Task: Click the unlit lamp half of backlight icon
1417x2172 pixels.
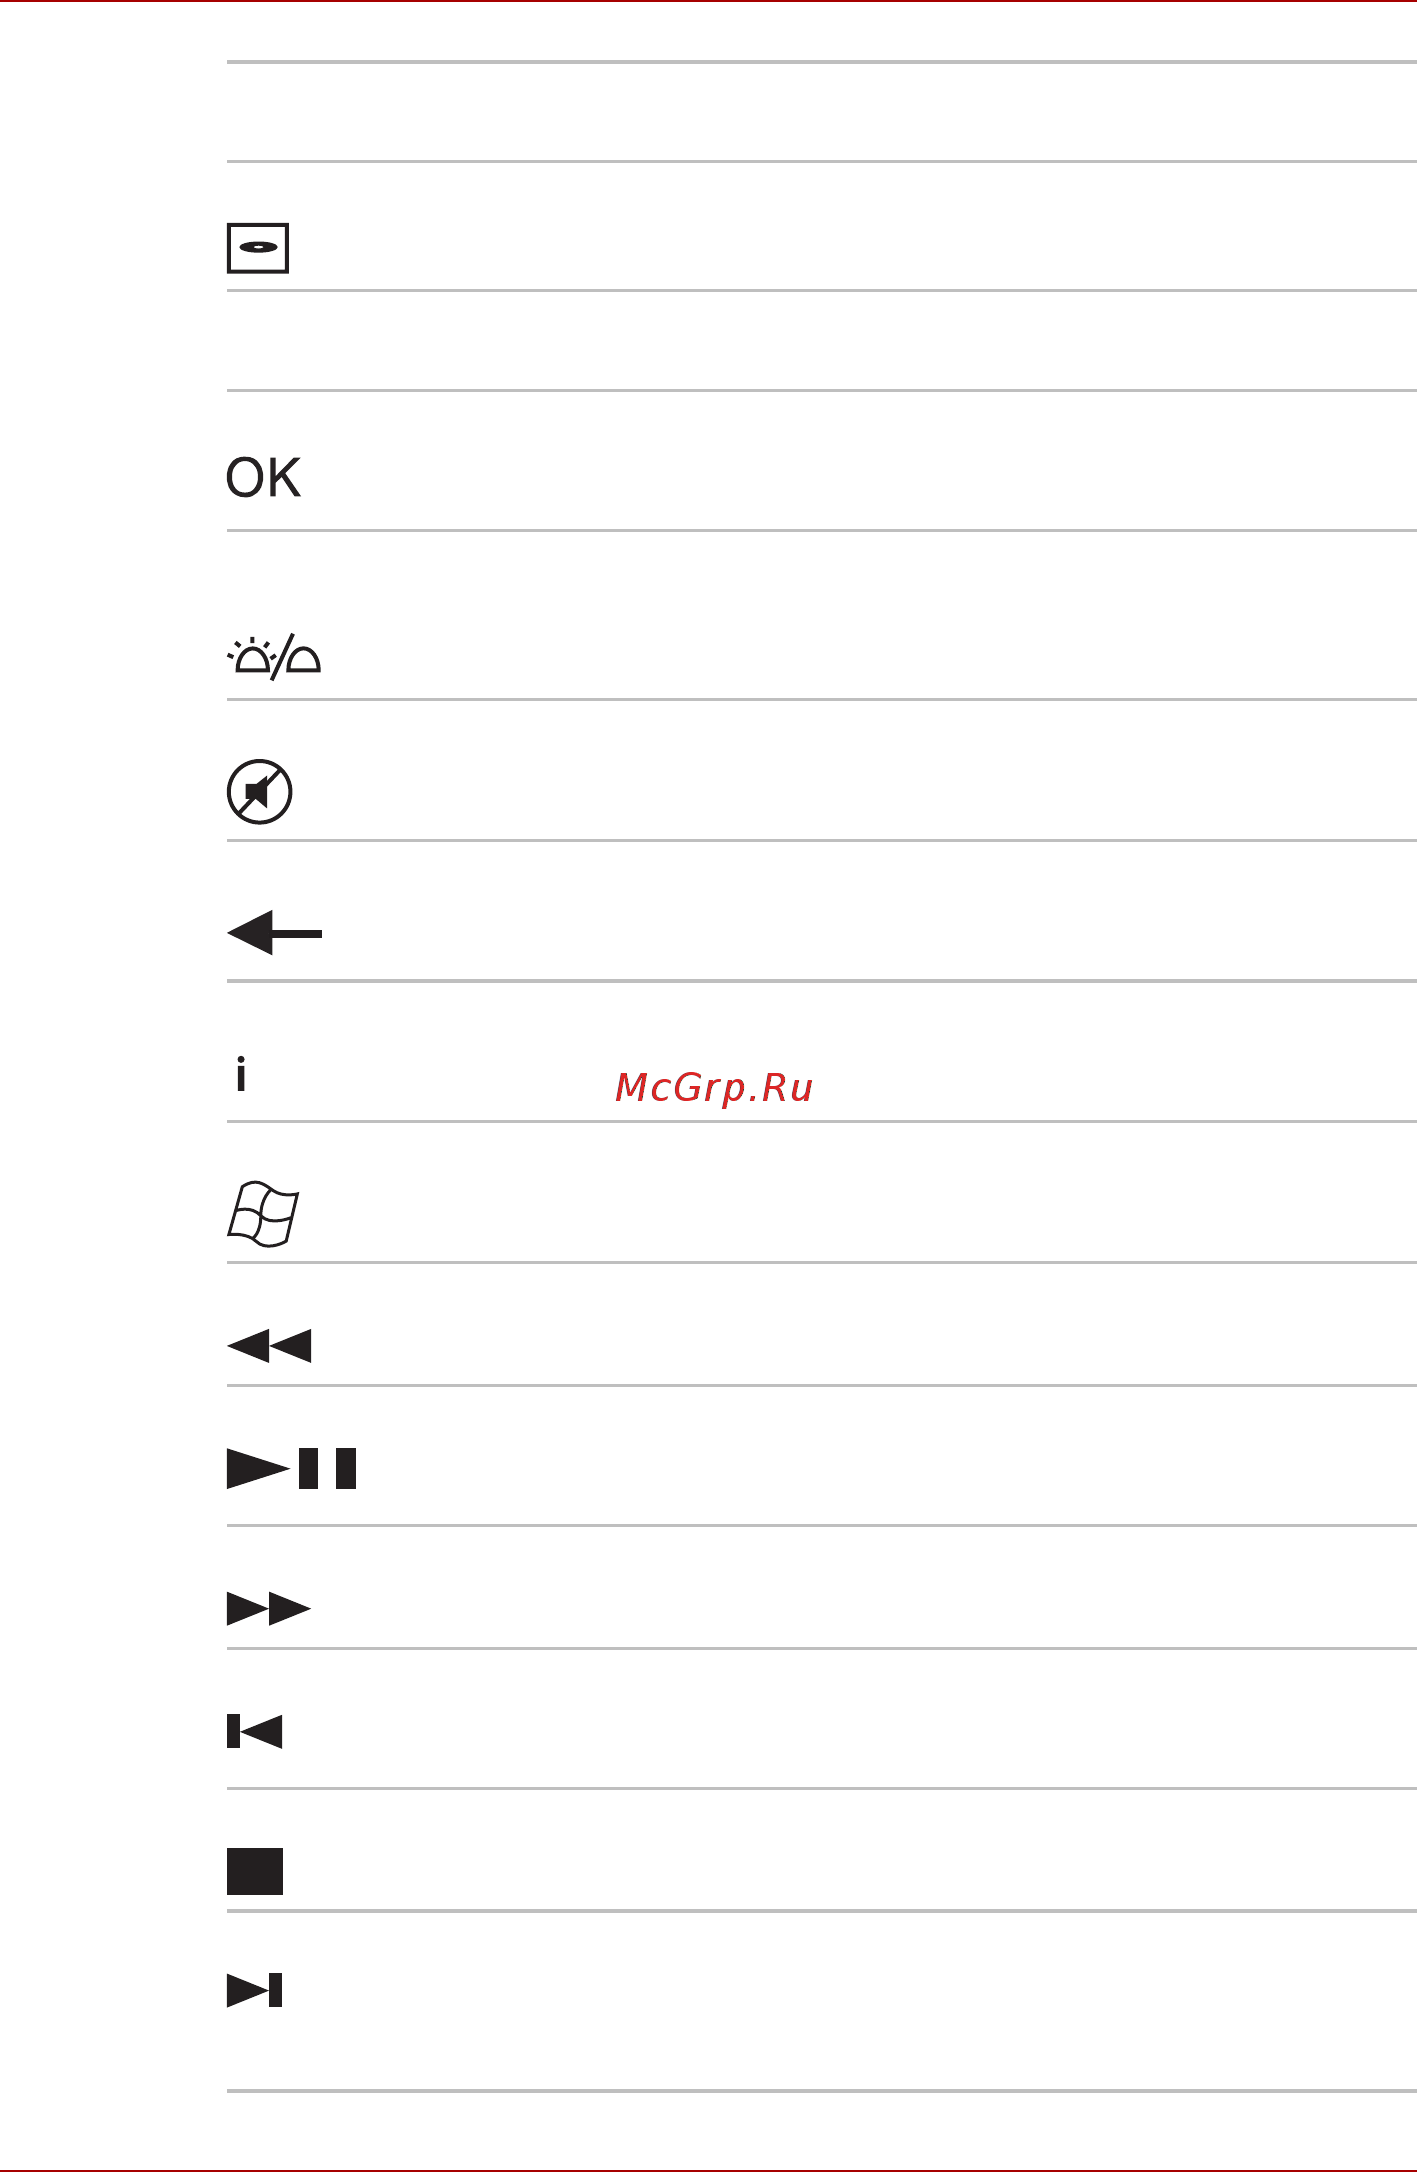Action: [x=303, y=660]
